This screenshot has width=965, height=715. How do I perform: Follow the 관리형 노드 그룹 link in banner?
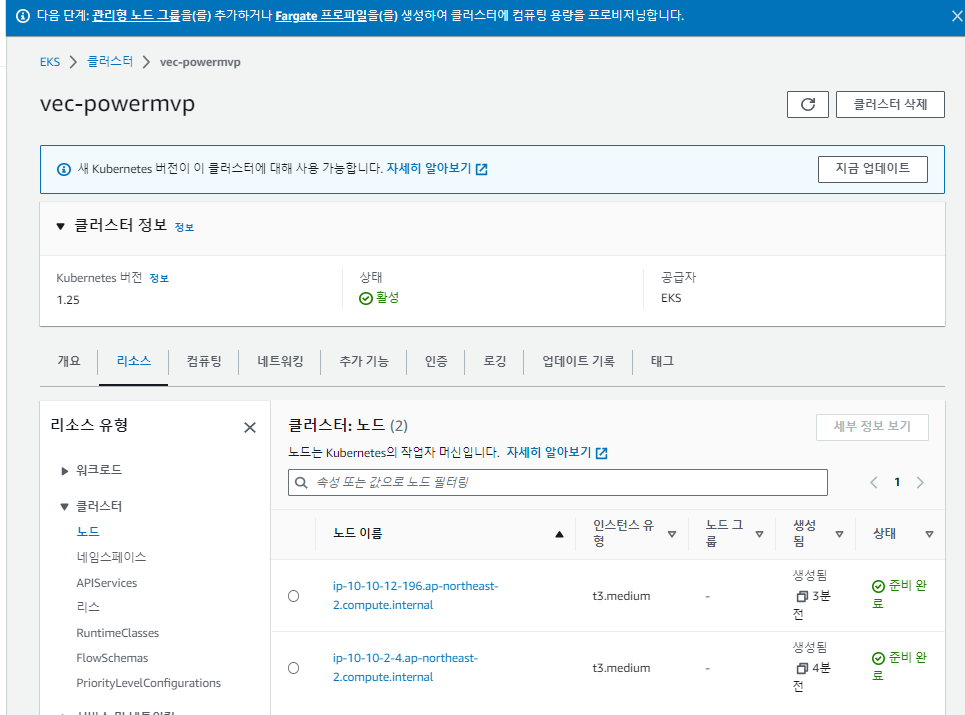[135, 16]
